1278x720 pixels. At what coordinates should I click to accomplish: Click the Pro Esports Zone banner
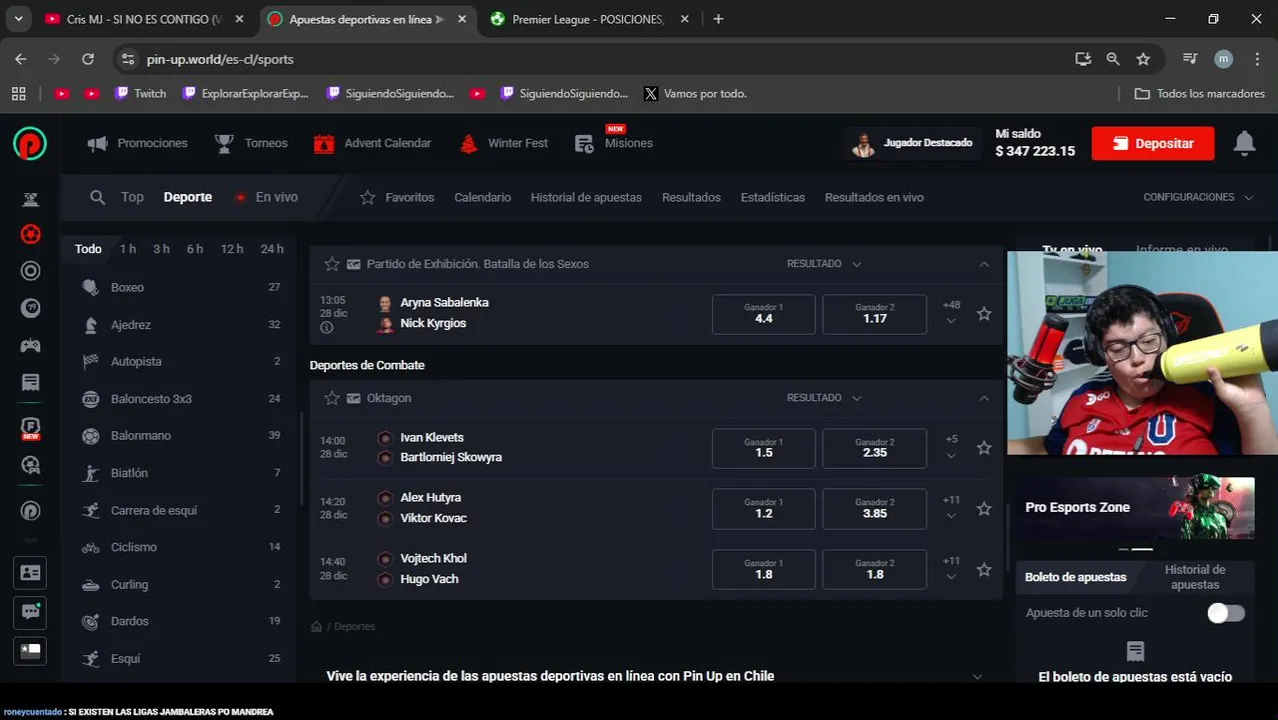(x=1135, y=507)
